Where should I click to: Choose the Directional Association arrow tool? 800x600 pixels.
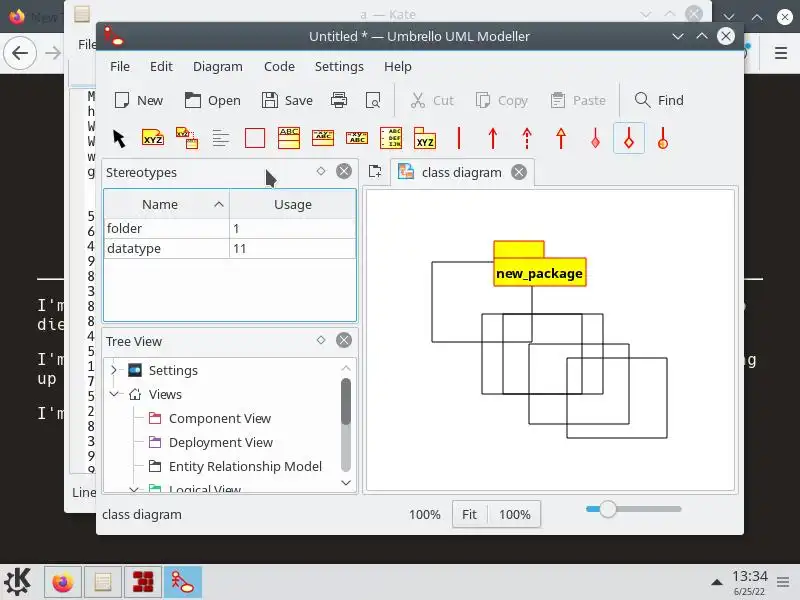point(493,138)
